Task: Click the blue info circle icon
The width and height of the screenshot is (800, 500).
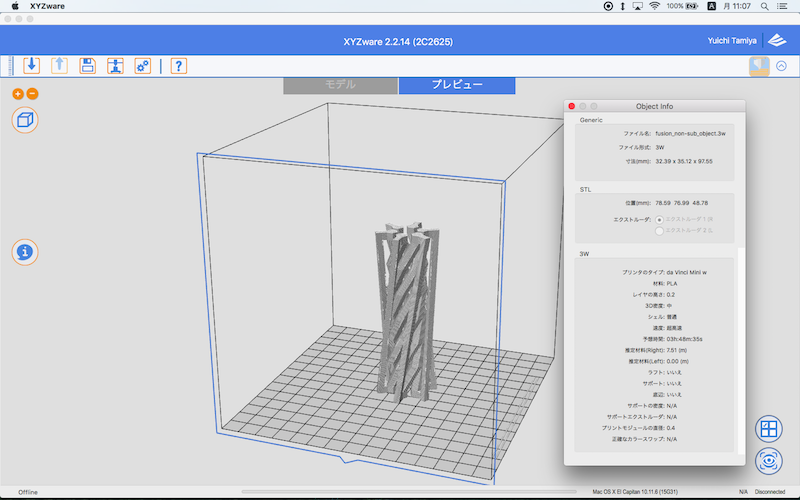Action: [25, 252]
